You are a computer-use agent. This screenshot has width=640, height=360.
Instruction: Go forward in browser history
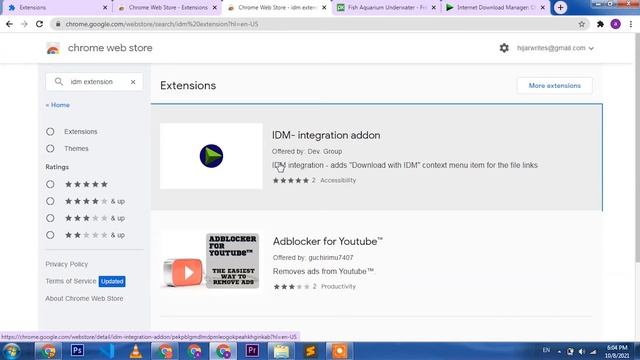coord(24,24)
